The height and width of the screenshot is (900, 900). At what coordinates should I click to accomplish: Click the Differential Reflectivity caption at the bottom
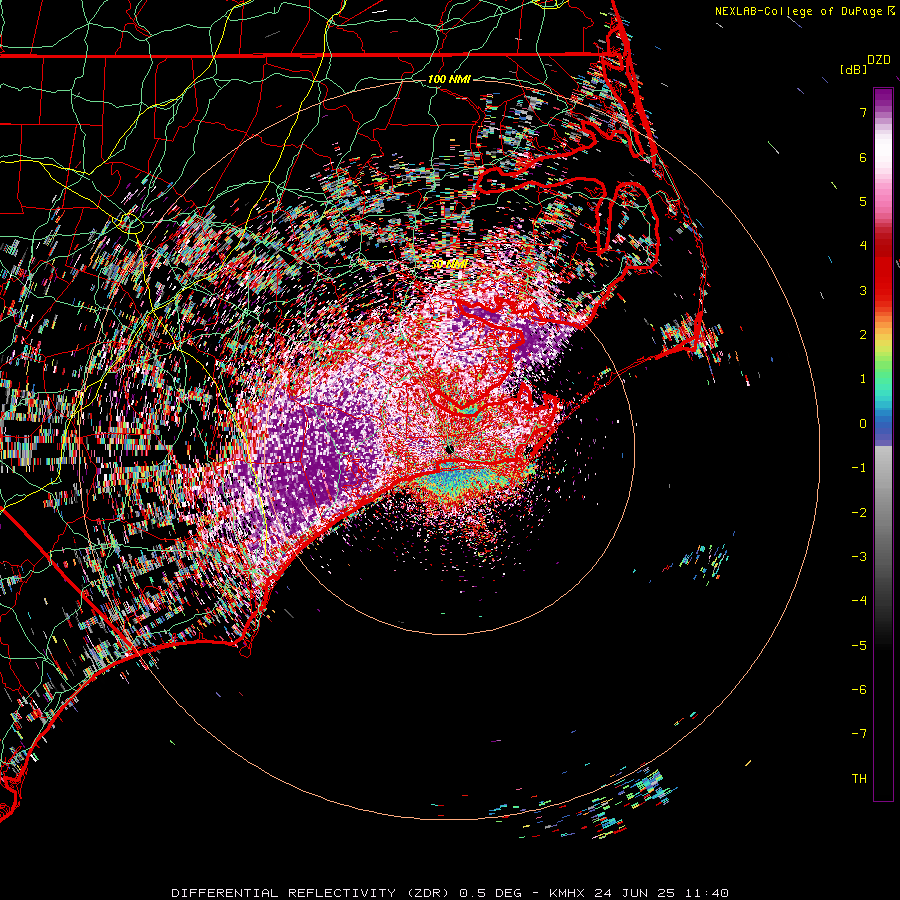(x=449, y=893)
